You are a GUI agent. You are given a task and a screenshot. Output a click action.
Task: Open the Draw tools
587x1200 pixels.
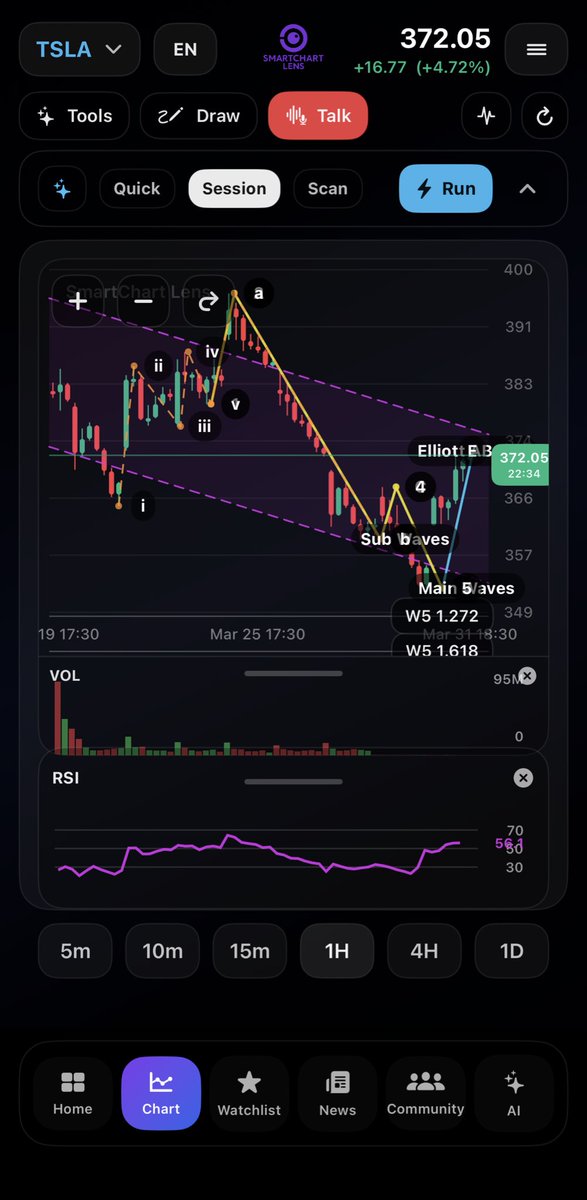[x=198, y=116]
